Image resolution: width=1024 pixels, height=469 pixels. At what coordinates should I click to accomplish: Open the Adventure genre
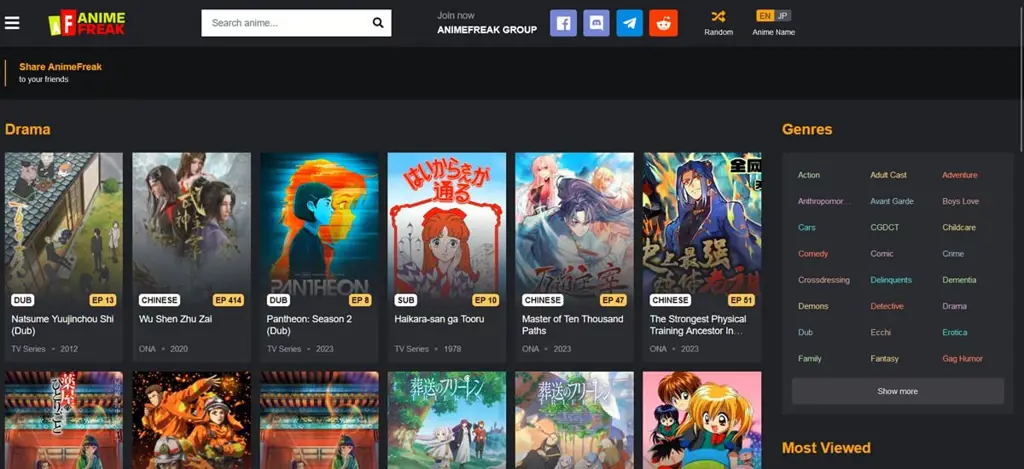click(x=959, y=175)
